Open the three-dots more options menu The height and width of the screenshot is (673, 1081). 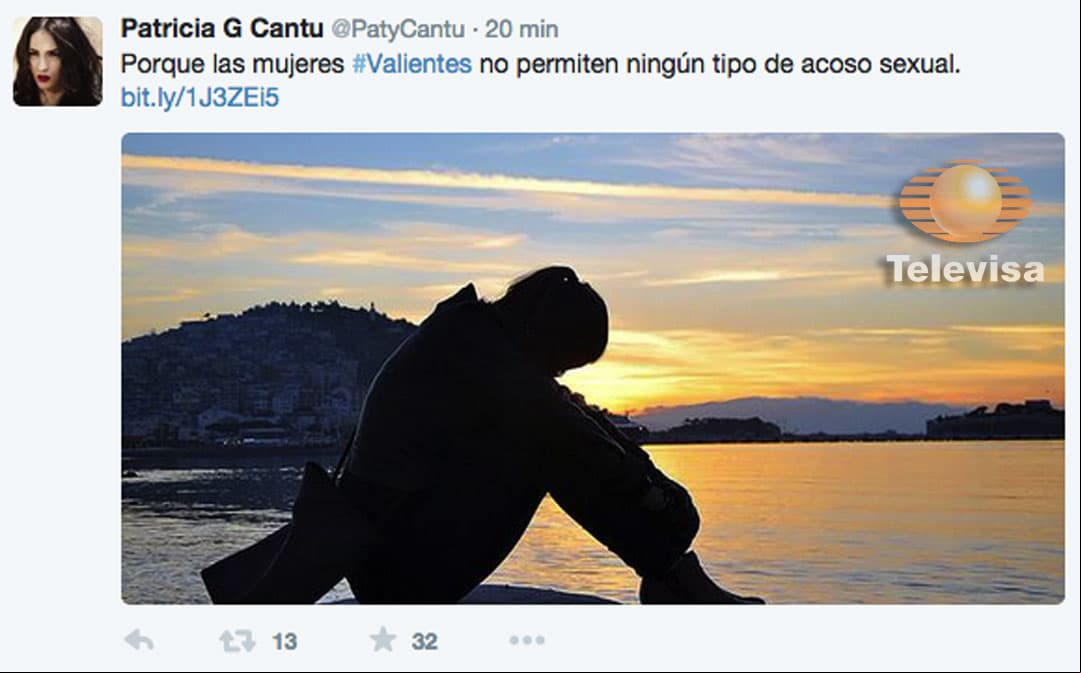click(x=527, y=641)
